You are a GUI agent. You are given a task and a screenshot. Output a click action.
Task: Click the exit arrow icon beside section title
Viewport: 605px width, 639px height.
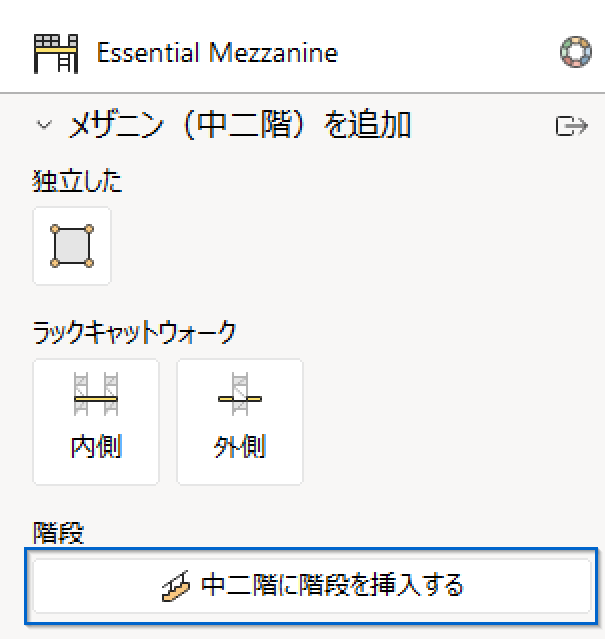(x=572, y=126)
